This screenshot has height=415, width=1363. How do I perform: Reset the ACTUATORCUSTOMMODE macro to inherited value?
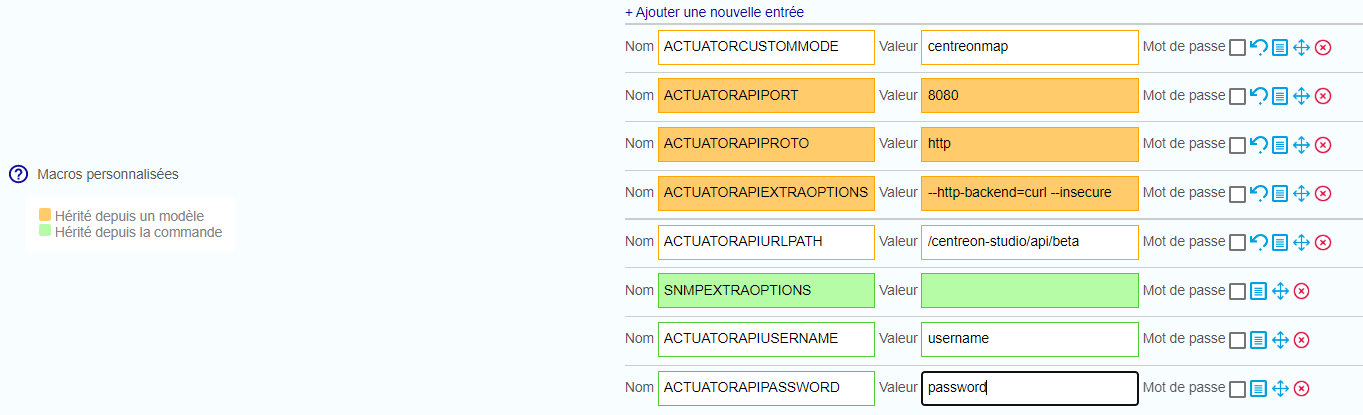pos(1259,47)
